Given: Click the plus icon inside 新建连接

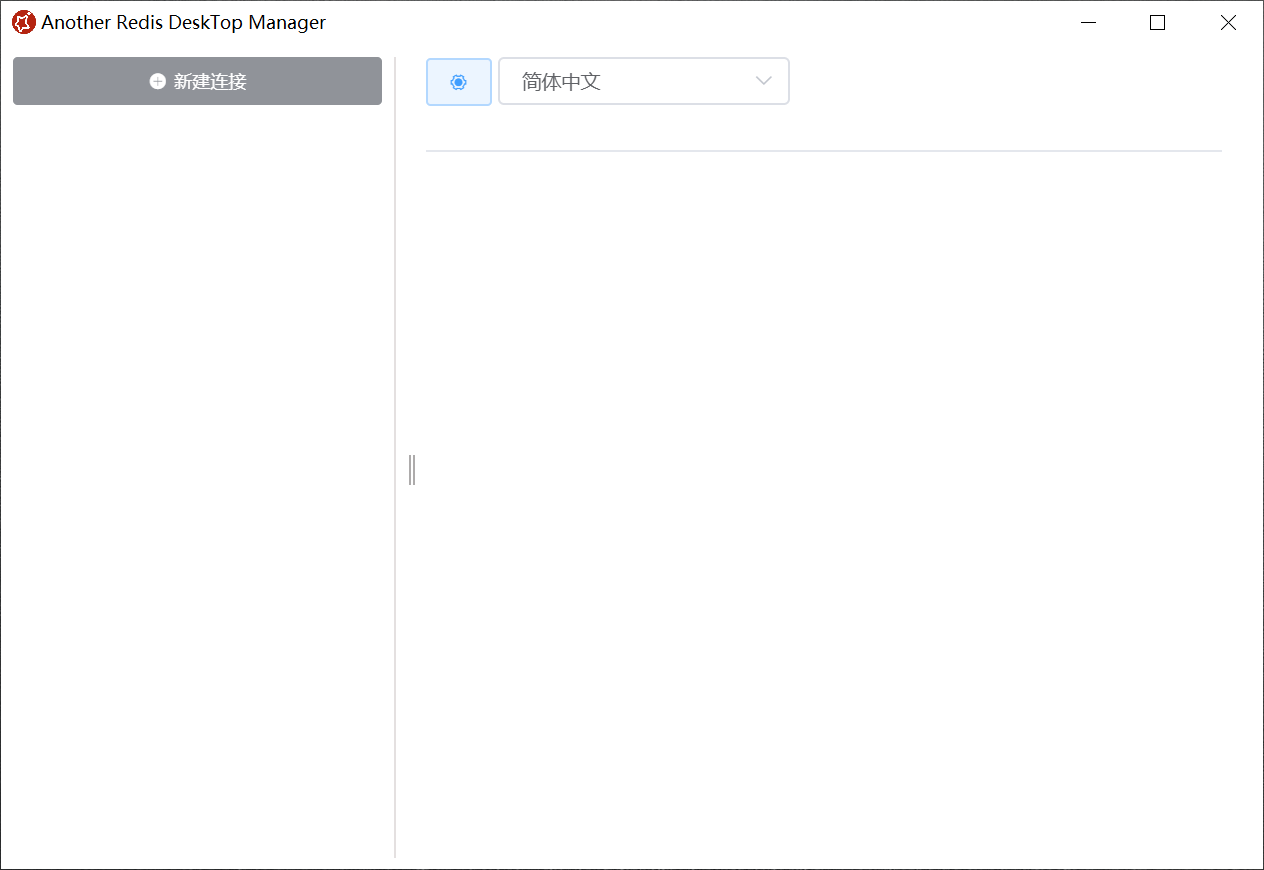Looking at the screenshot, I should 157,82.
